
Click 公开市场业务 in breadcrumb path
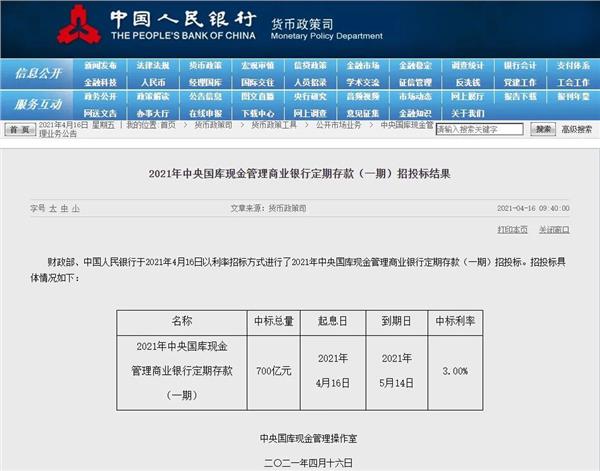tap(336, 126)
